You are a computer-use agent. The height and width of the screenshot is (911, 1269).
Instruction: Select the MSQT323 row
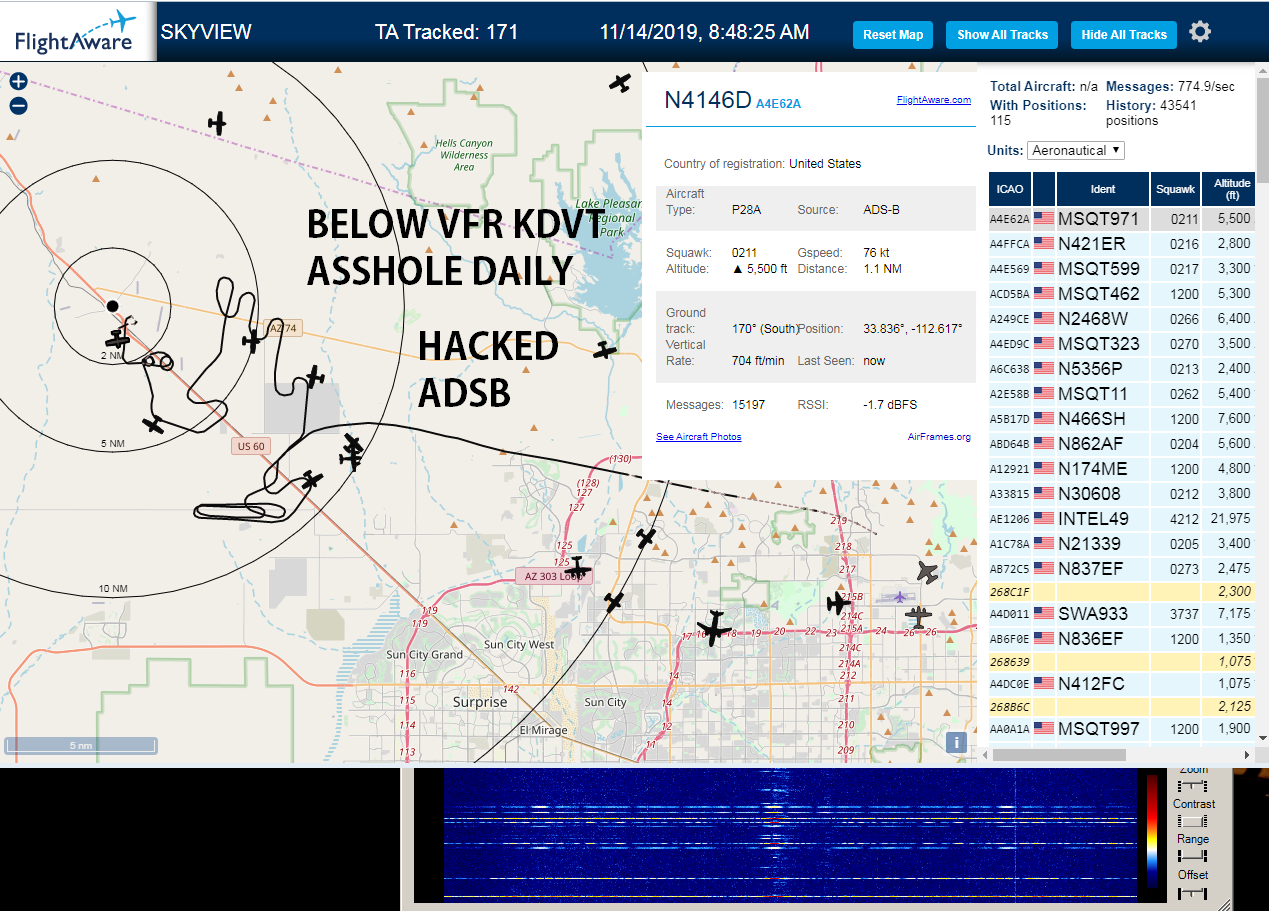pyautogui.click(x=1122, y=343)
